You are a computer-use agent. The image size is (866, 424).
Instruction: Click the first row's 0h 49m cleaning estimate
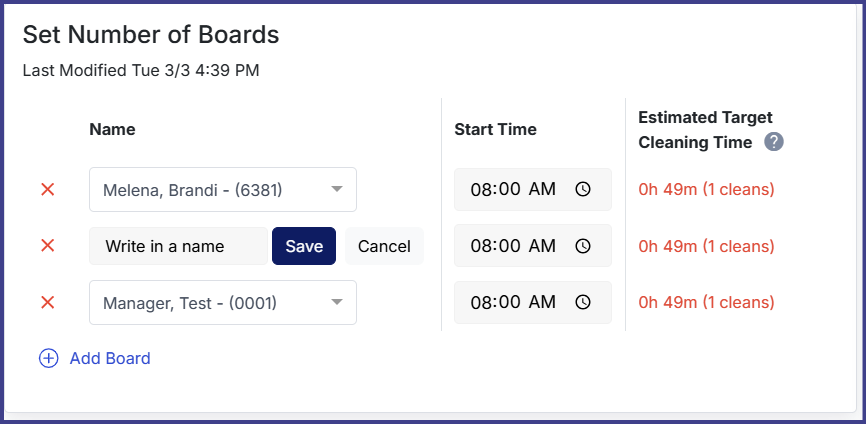pos(706,189)
